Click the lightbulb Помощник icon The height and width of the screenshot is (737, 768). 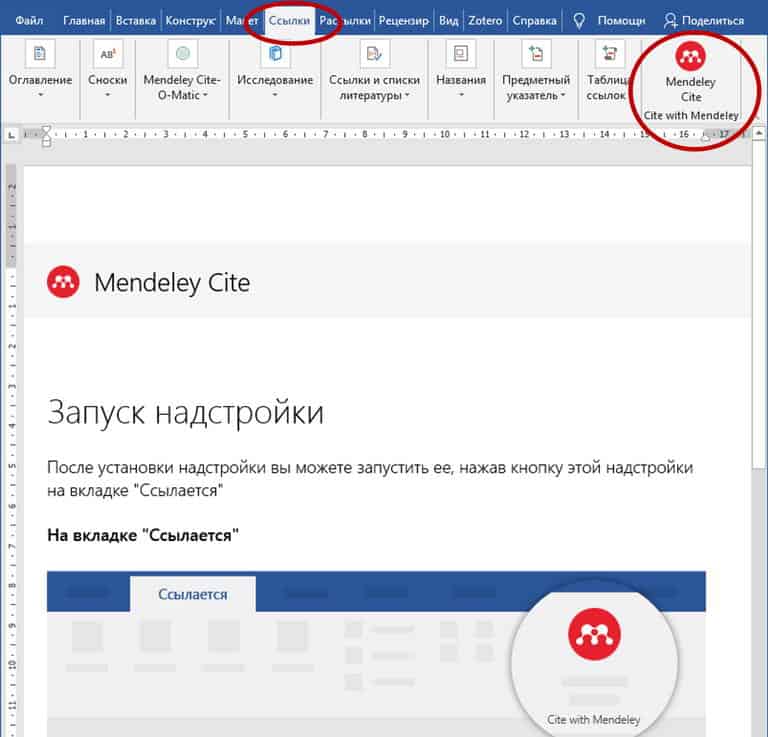click(579, 21)
